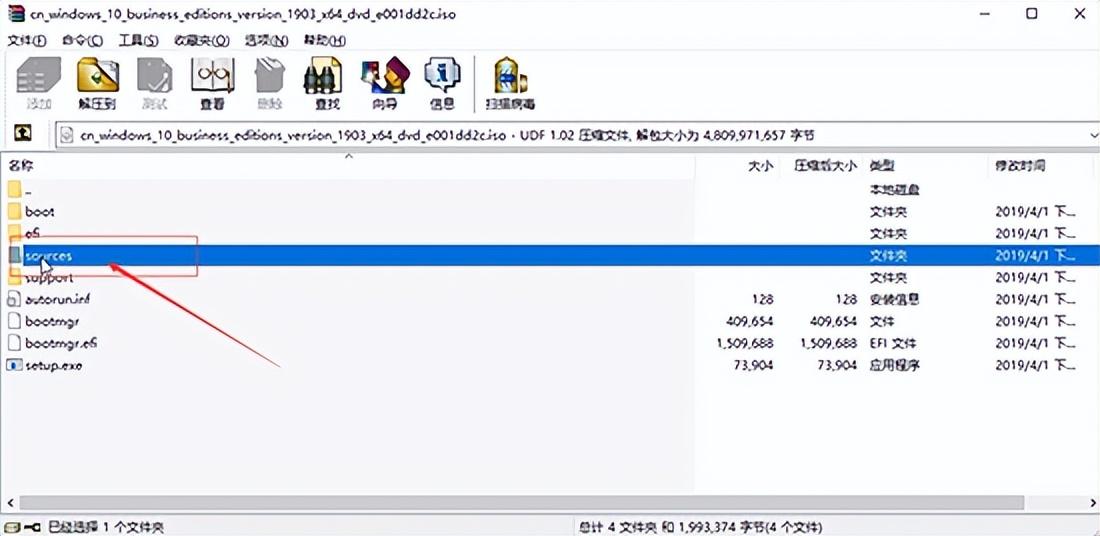Select the efi folder icon

tap(15, 233)
